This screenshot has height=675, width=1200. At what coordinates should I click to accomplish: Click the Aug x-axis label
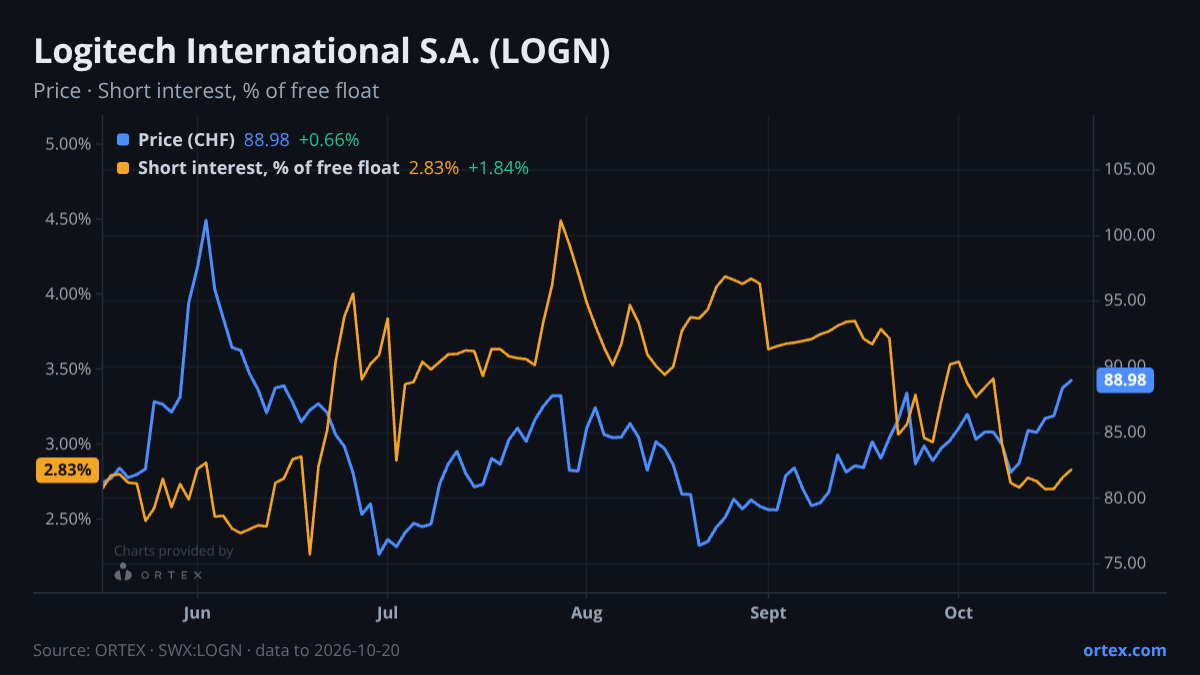[587, 612]
